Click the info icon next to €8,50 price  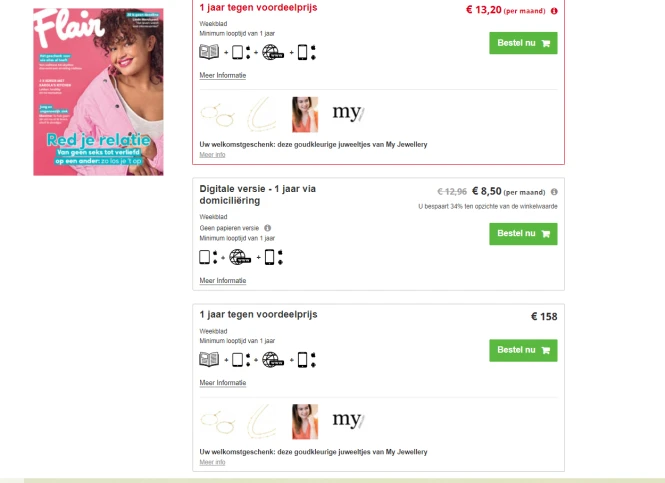coord(554,192)
